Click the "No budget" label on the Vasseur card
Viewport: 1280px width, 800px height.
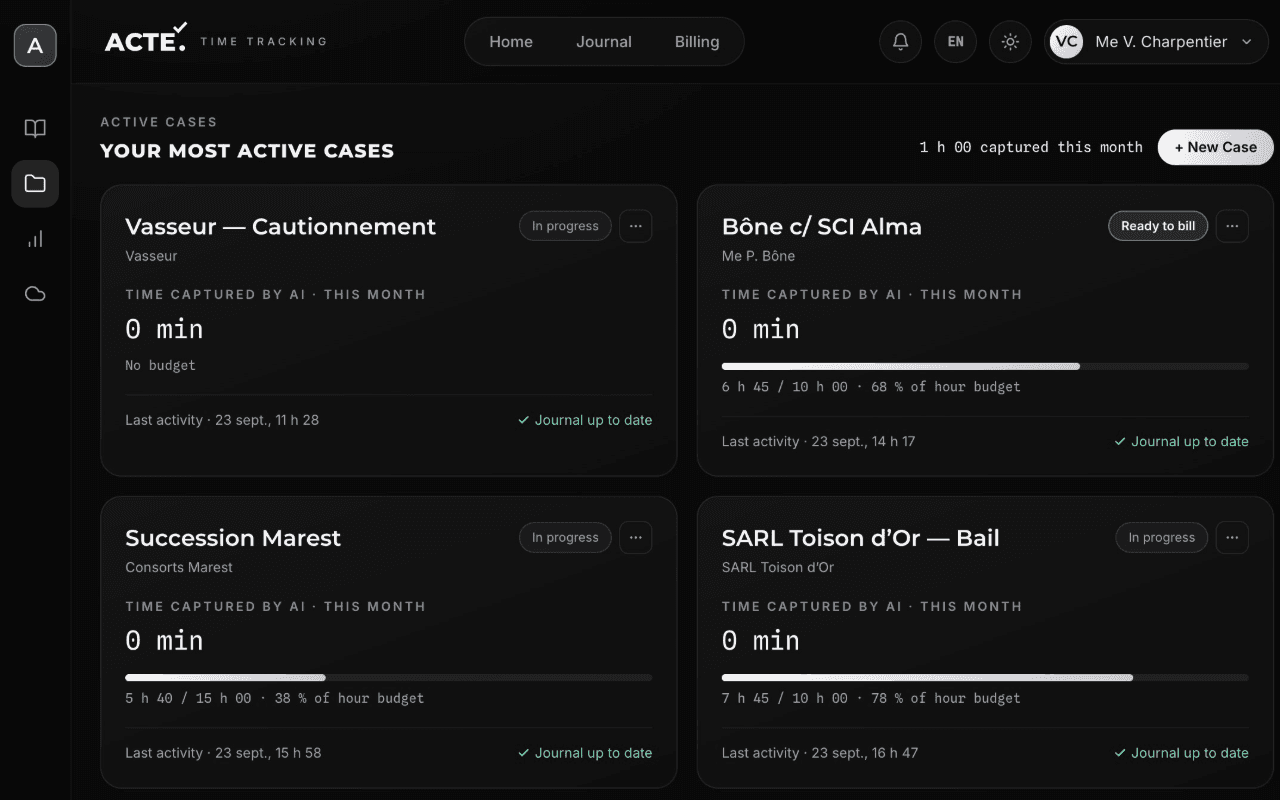click(x=160, y=365)
